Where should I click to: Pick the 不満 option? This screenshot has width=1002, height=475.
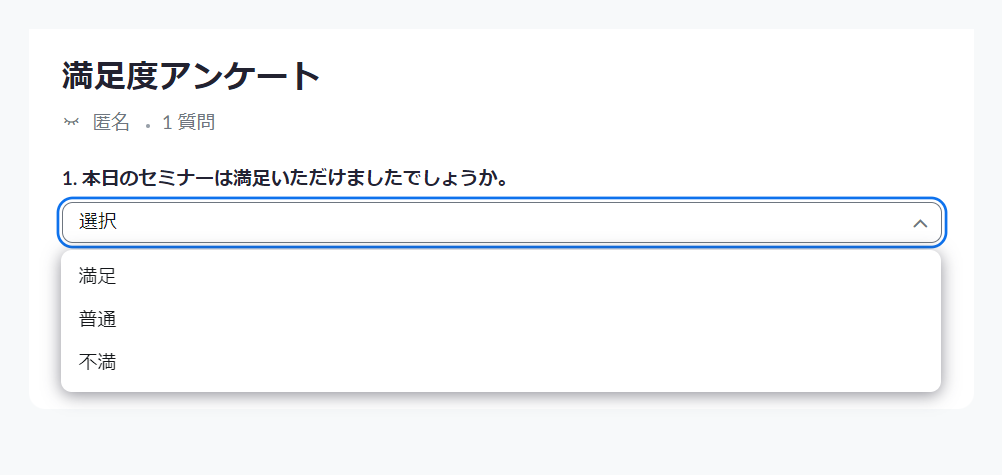pos(97,362)
